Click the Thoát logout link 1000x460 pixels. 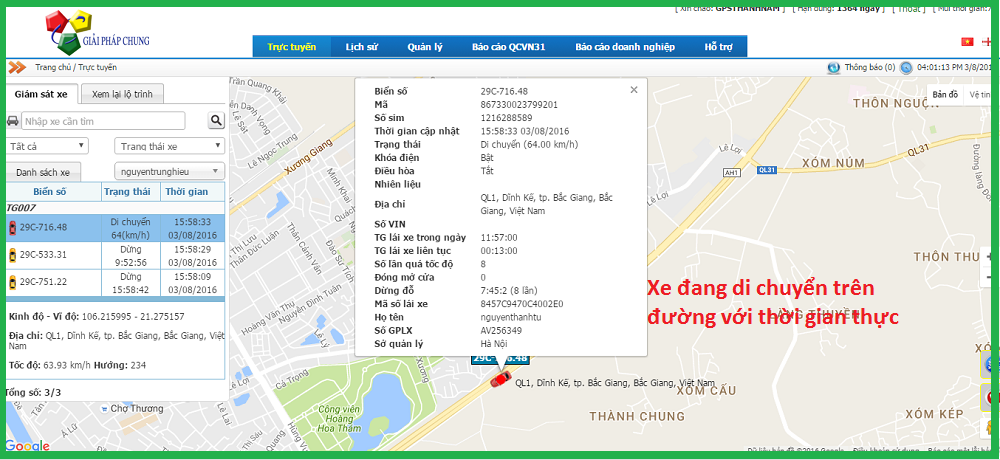point(909,8)
